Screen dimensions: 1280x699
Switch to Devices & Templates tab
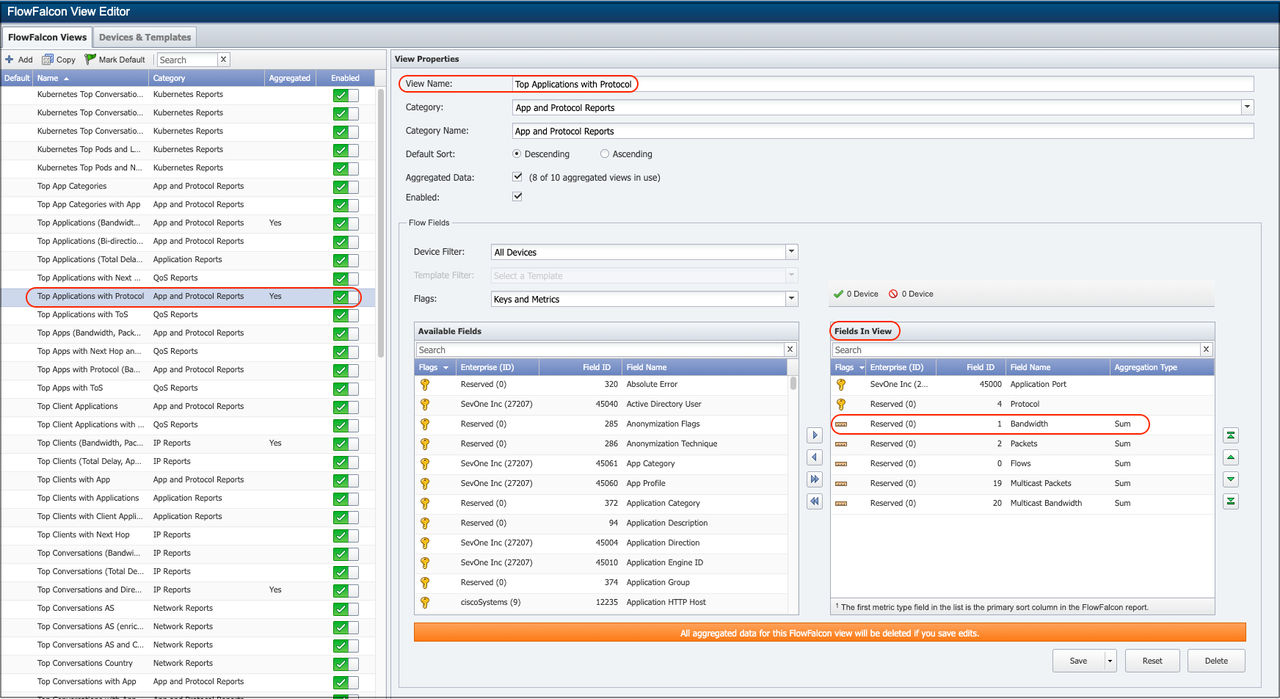pyautogui.click(x=145, y=37)
